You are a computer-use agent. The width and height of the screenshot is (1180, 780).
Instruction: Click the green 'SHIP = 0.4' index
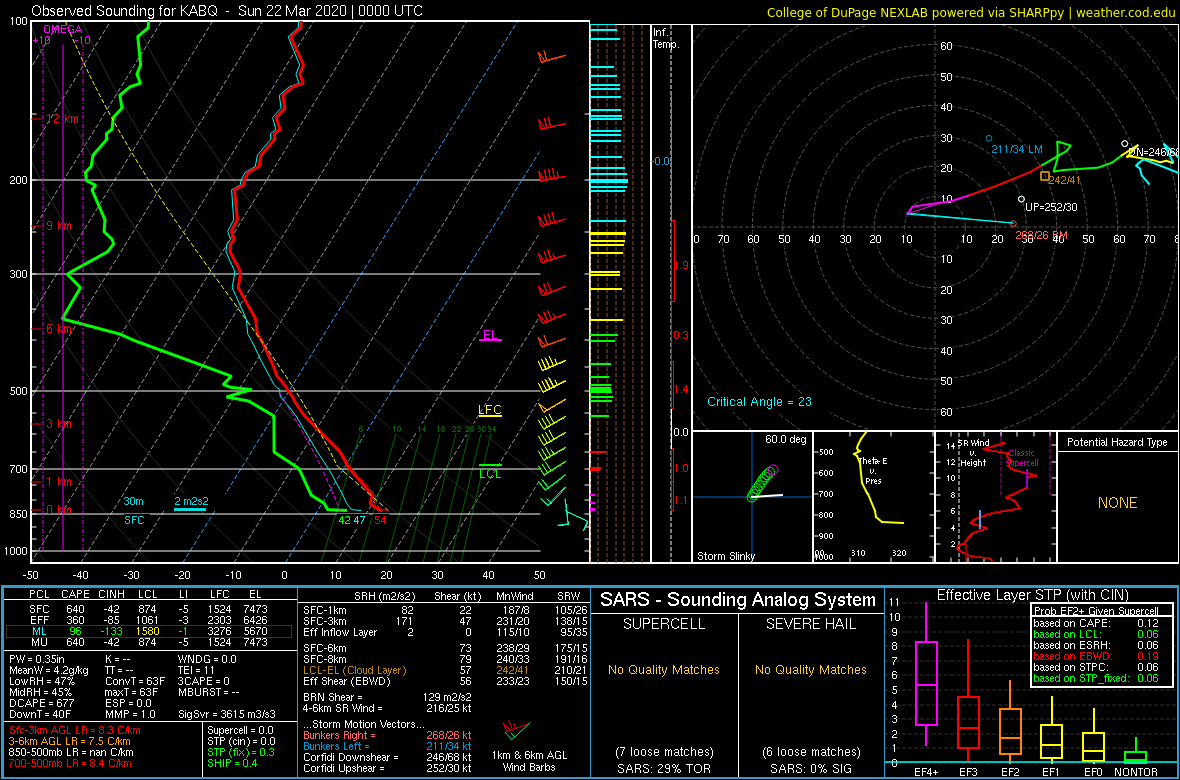(x=235, y=764)
